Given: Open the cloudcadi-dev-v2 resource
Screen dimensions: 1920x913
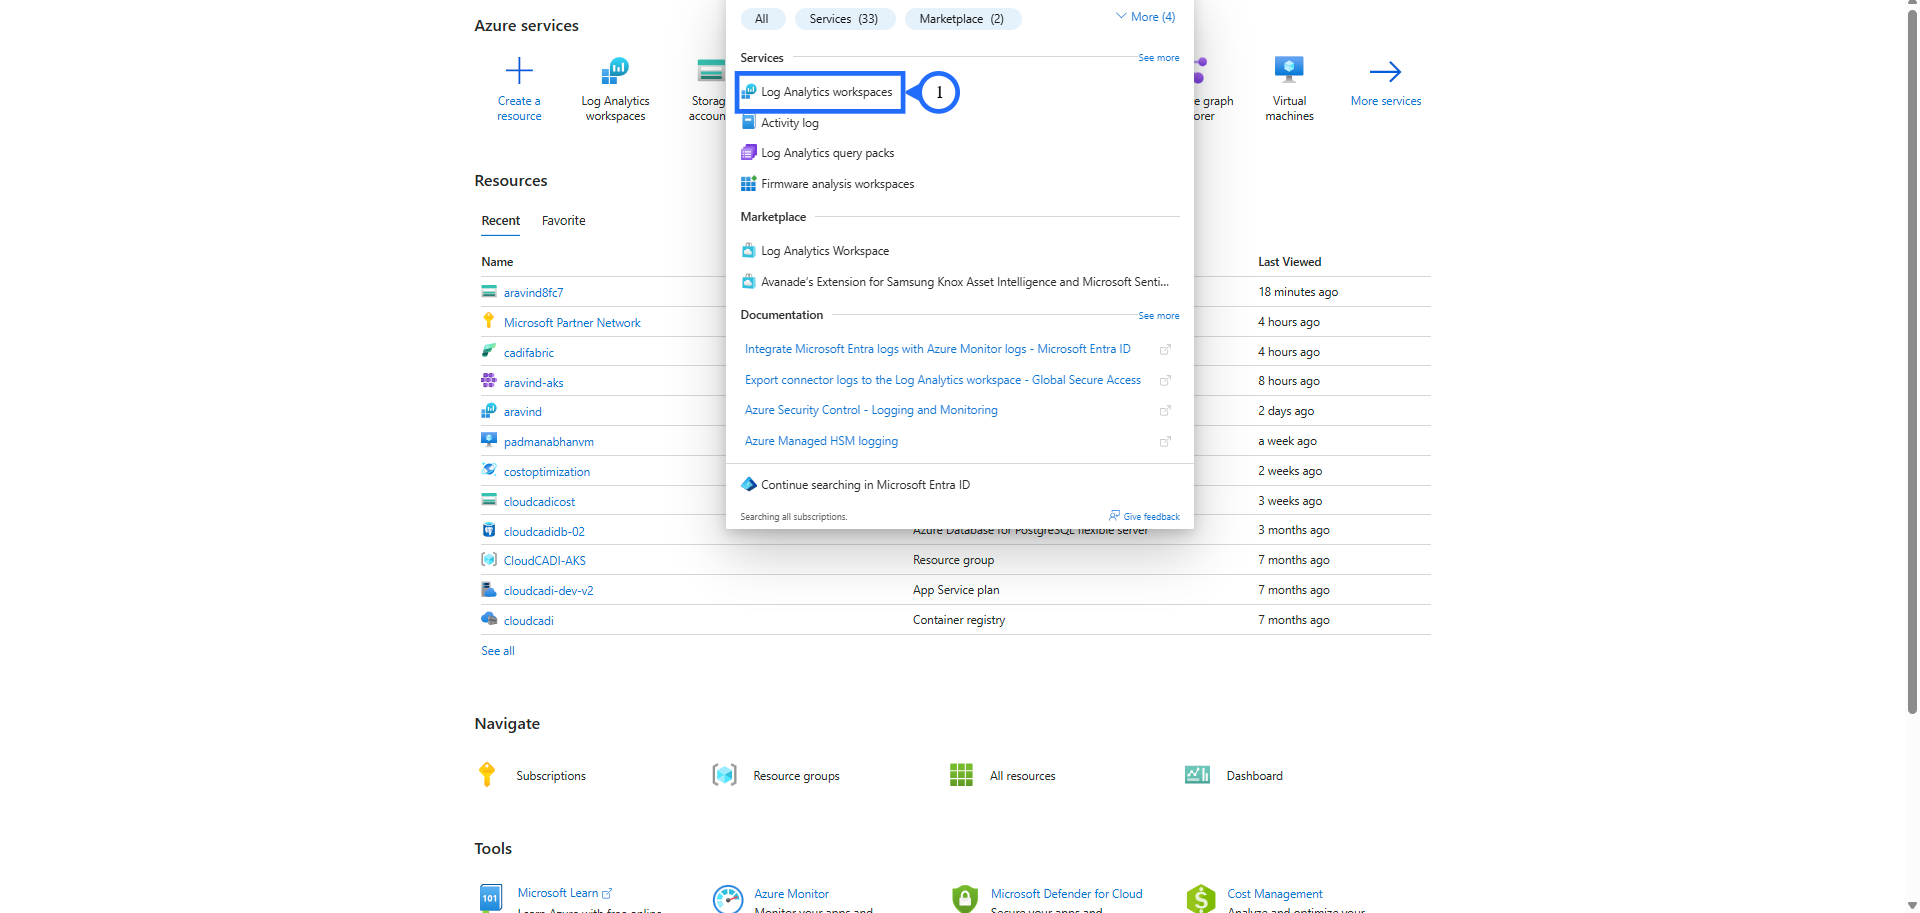Looking at the screenshot, I should coord(548,591).
